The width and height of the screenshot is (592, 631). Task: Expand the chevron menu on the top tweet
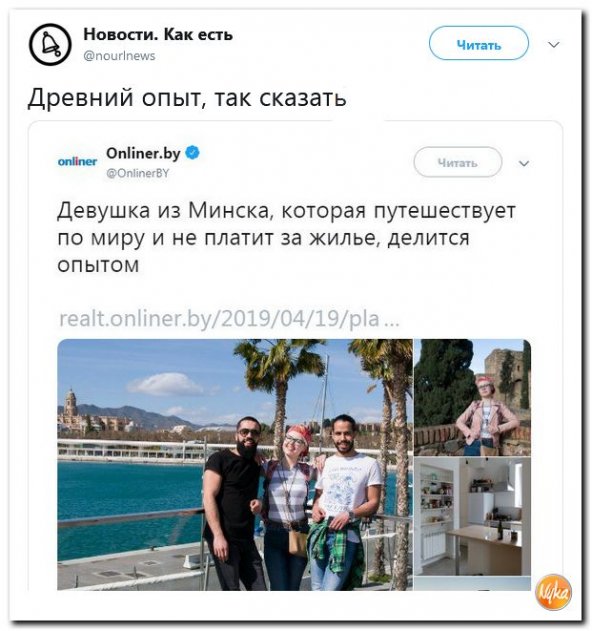tap(554, 44)
